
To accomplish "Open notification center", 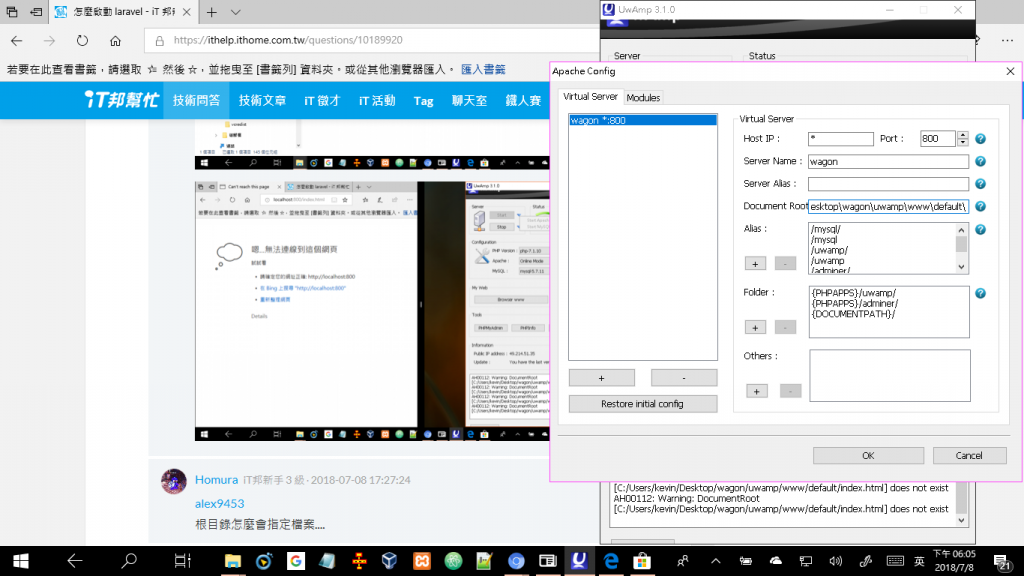I will 1002,562.
